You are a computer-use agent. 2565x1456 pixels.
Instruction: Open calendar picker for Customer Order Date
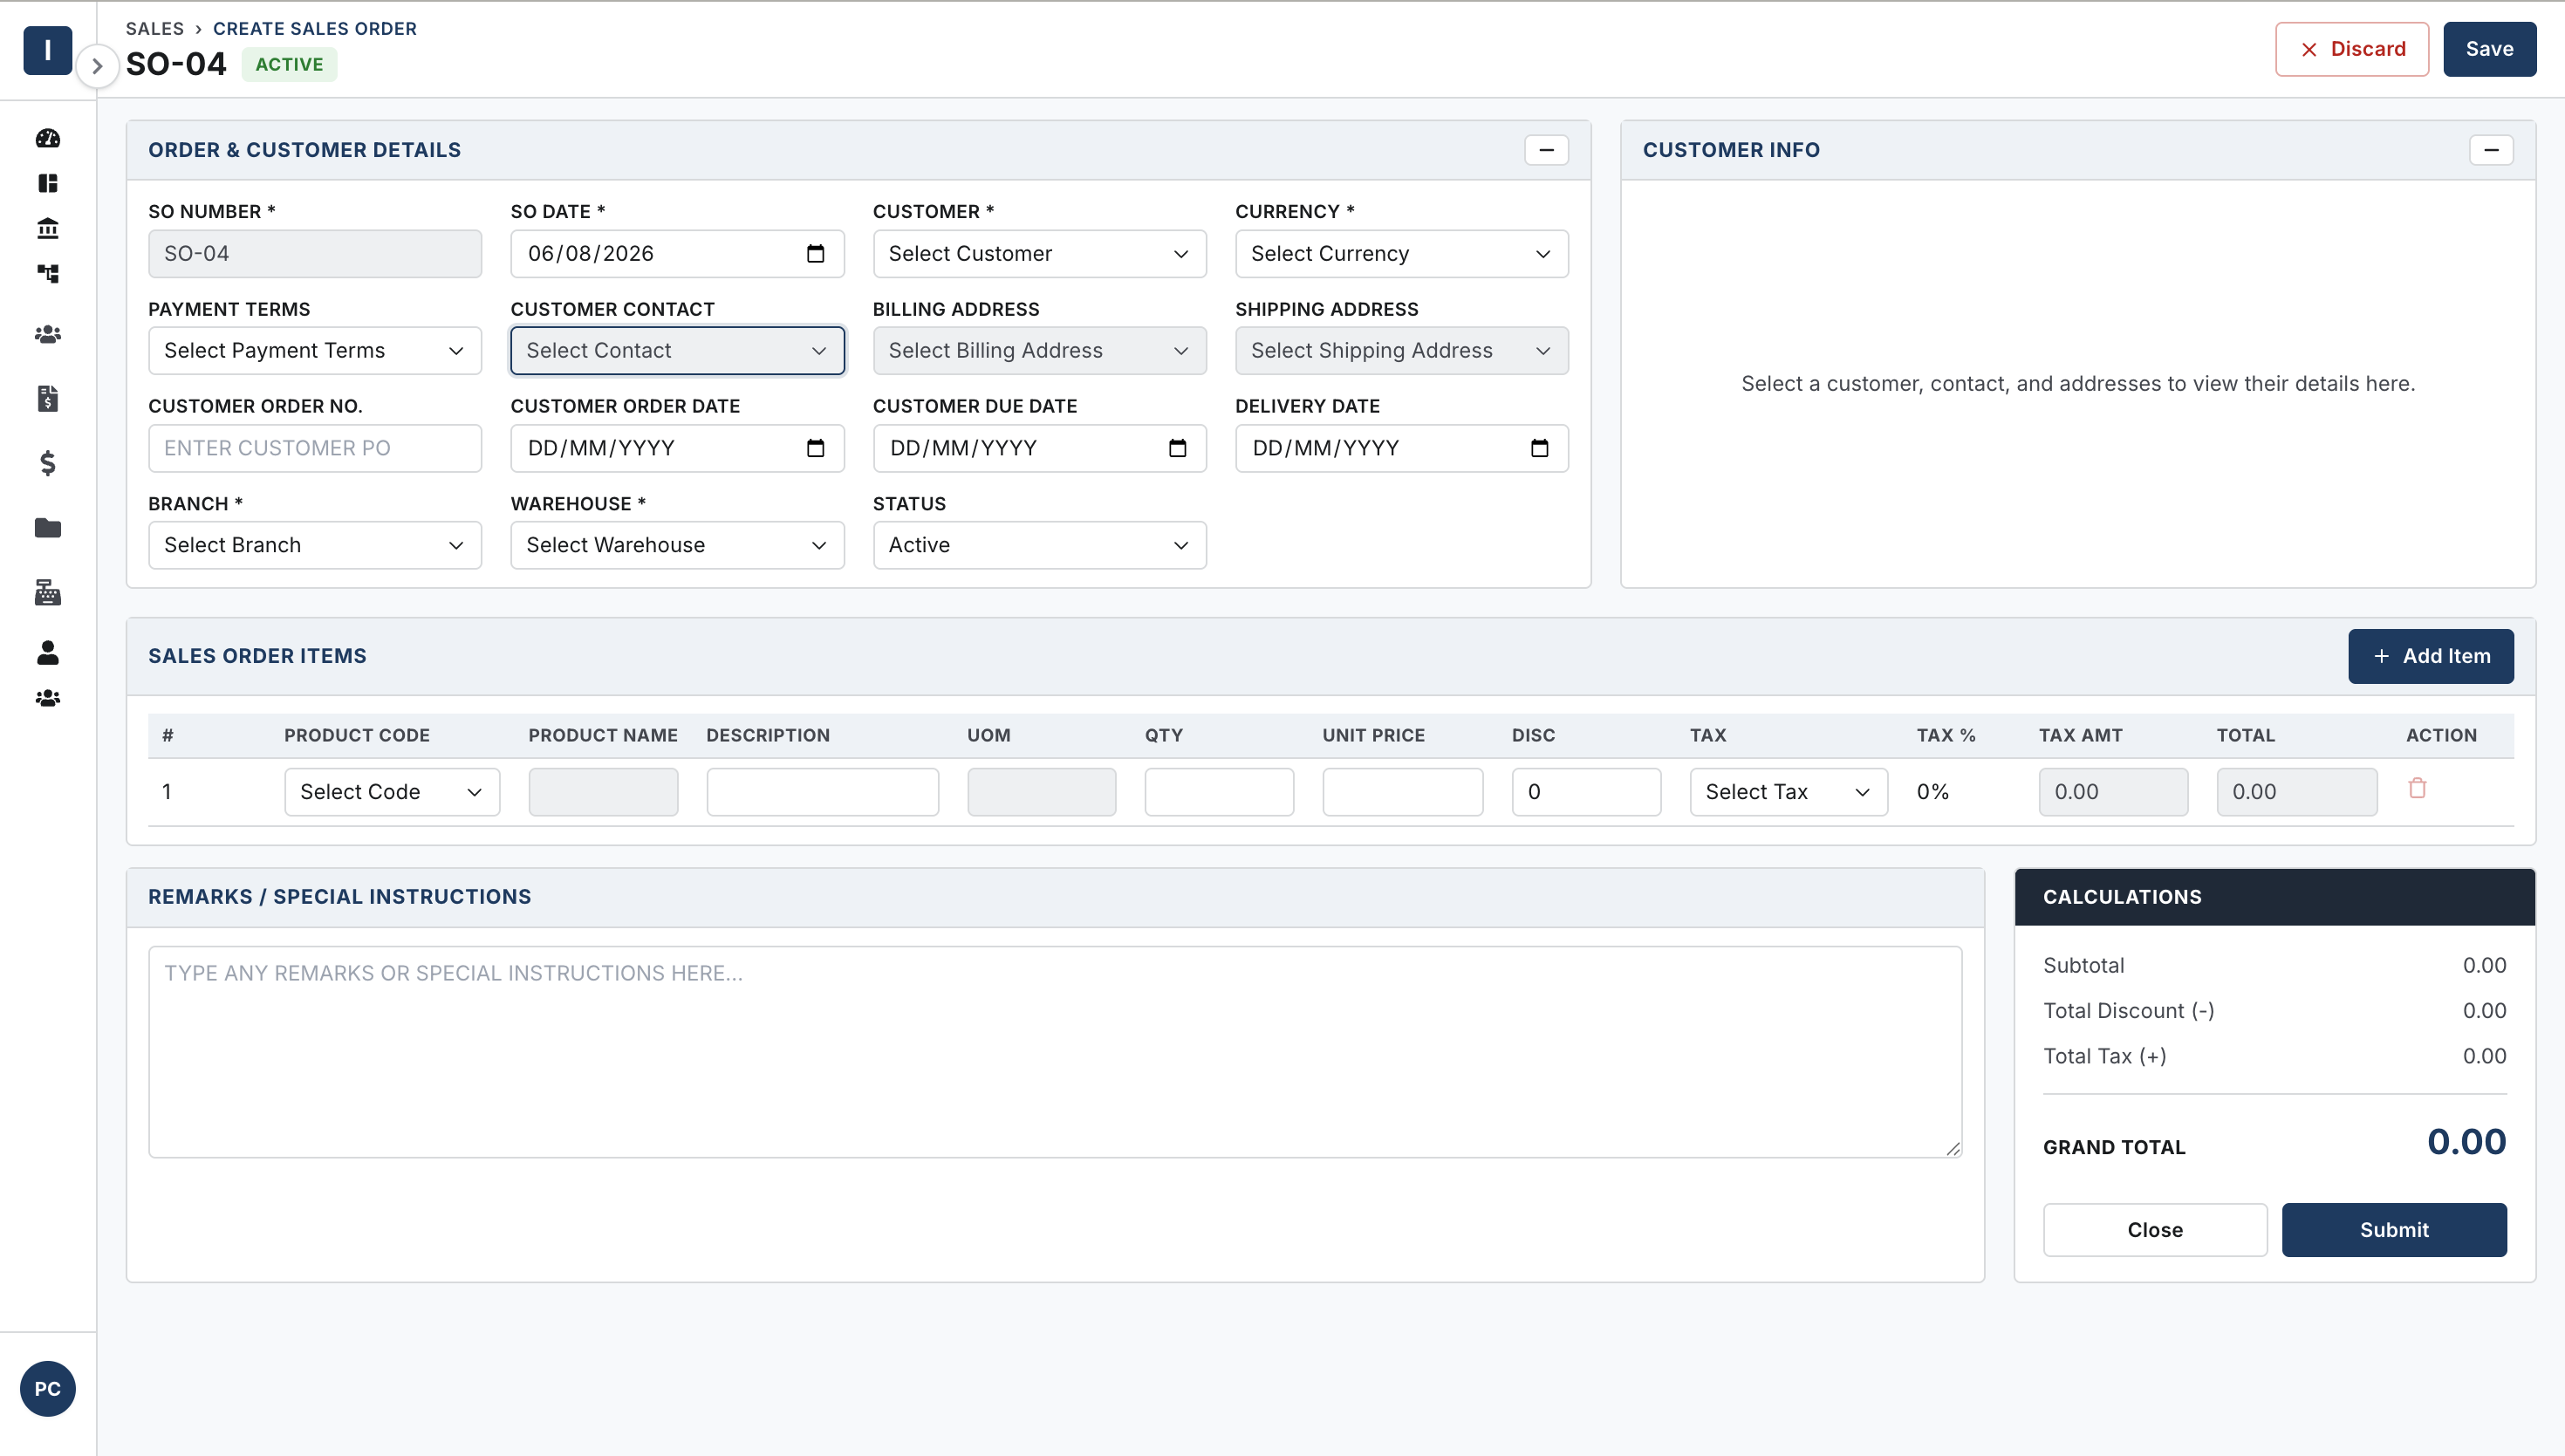pyautogui.click(x=815, y=448)
